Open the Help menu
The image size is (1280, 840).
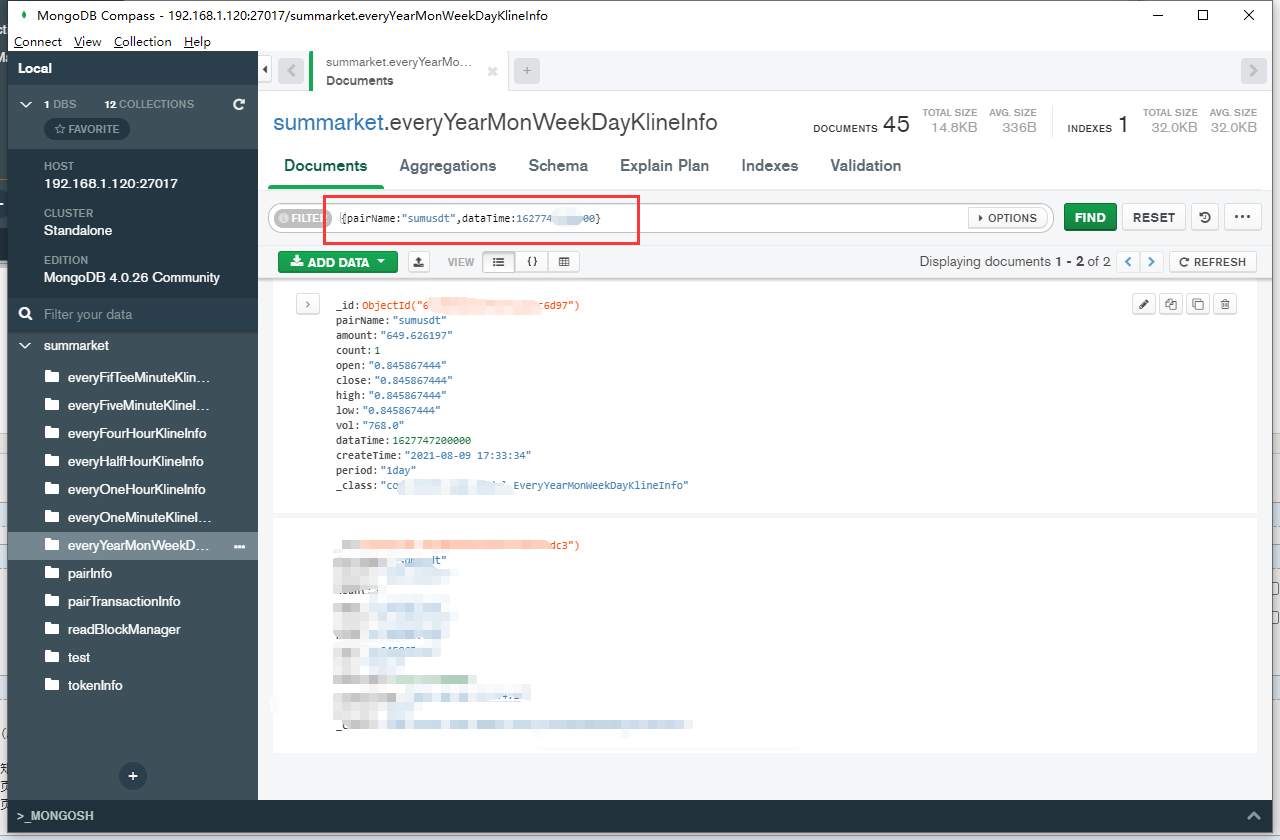(197, 42)
